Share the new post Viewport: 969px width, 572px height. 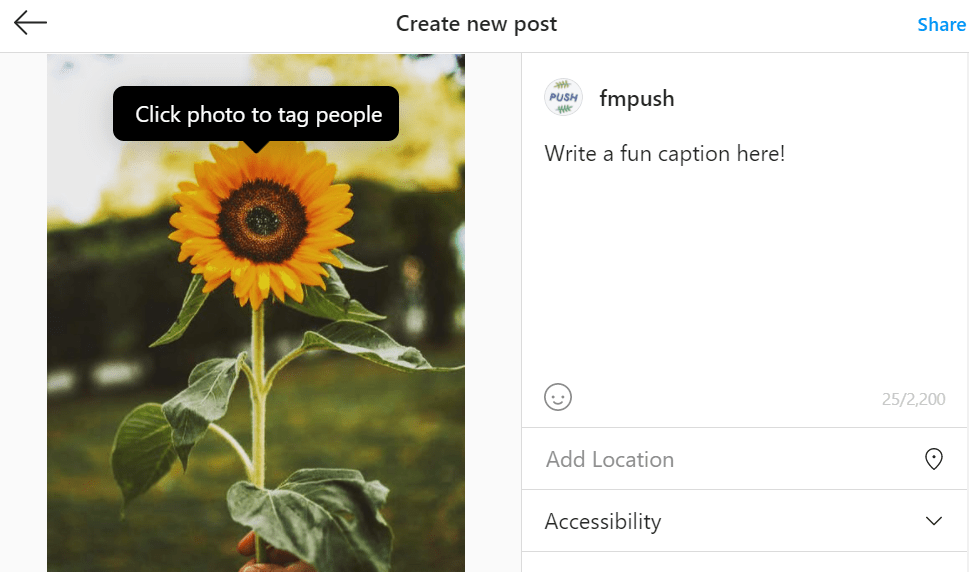941,25
